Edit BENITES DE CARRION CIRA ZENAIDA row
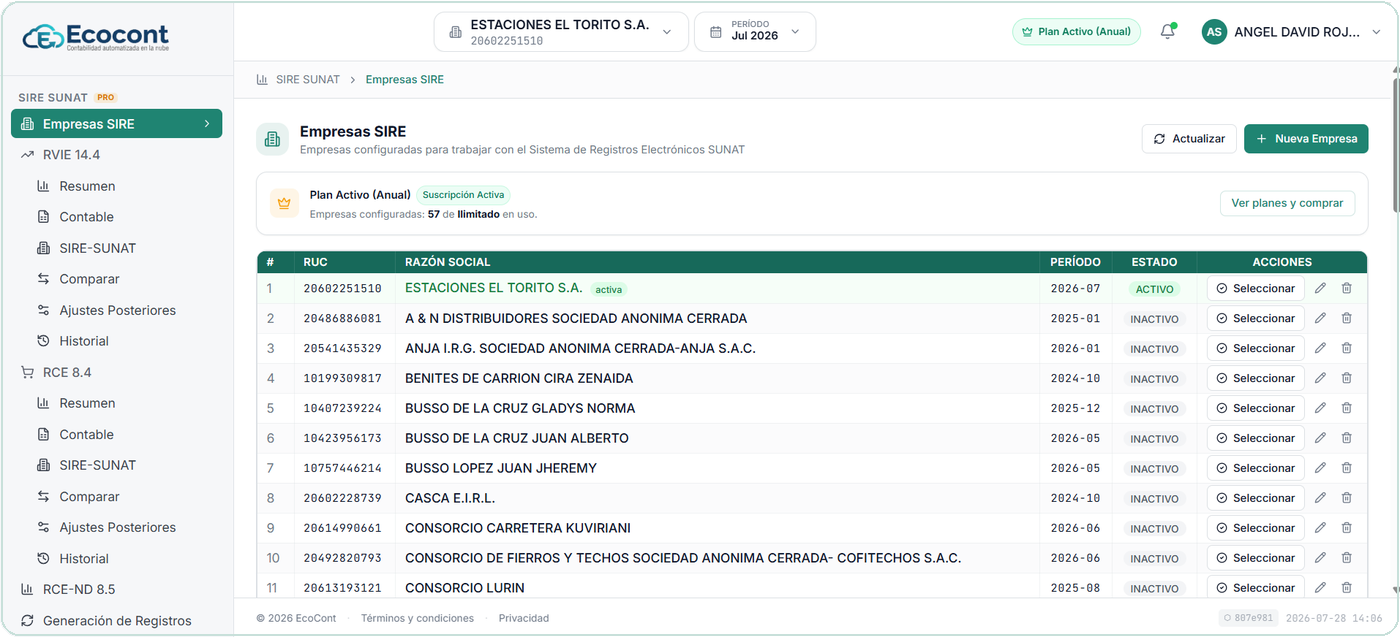 (x=1320, y=378)
